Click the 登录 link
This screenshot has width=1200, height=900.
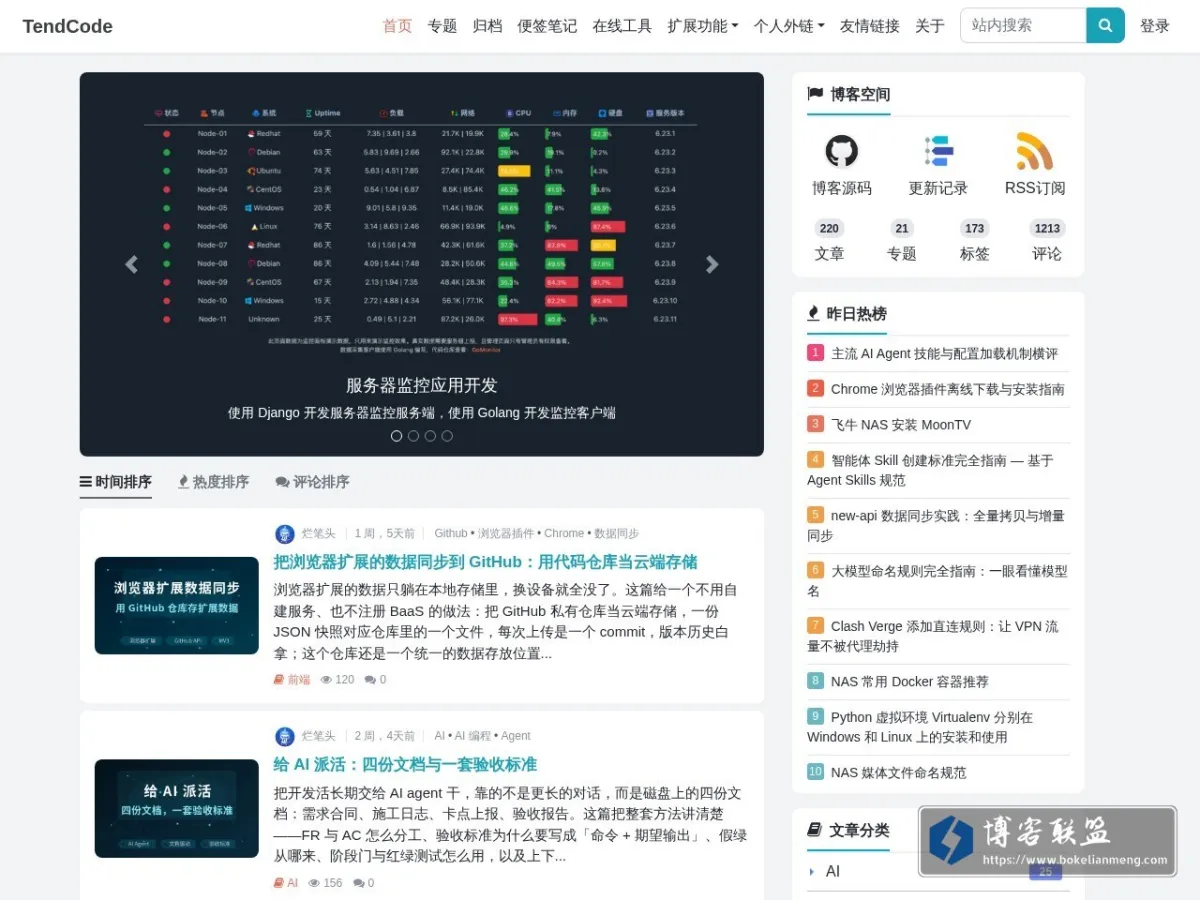pyautogui.click(x=1155, y=26)
